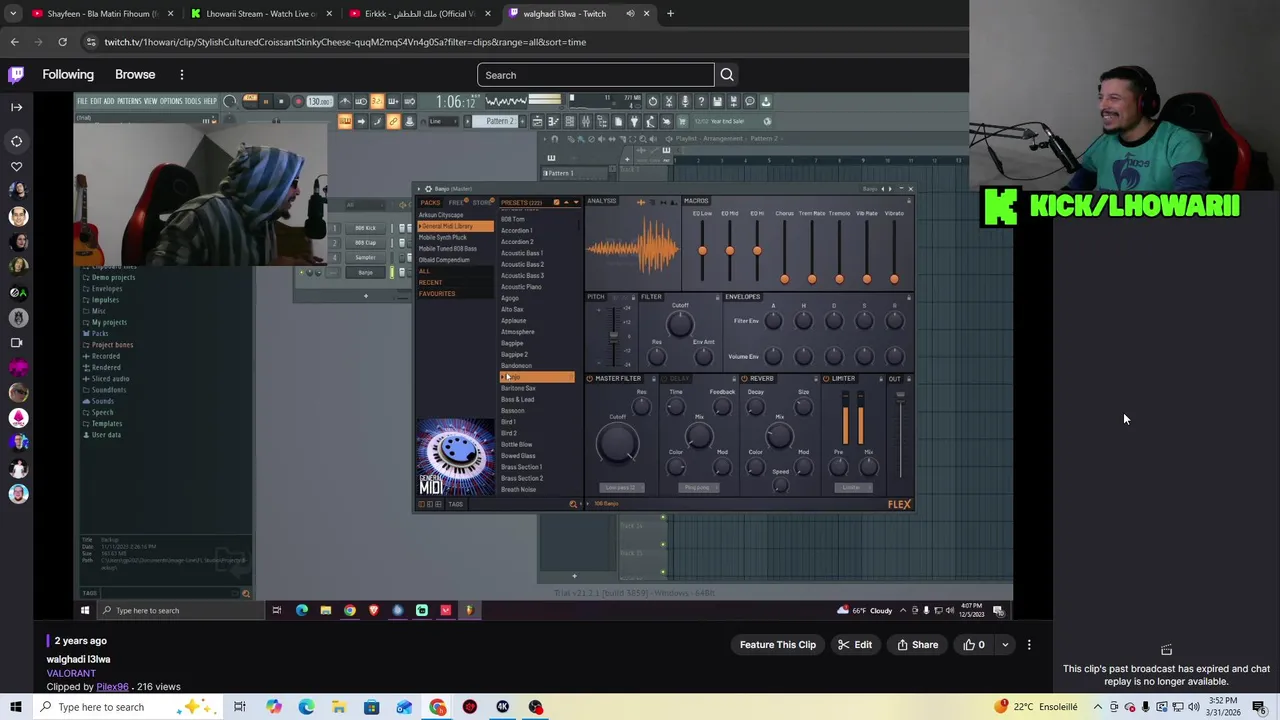Screen dimensions: 1280x720
Task: Switch to the STORE tab in FLEX
Action: point(482,202)
